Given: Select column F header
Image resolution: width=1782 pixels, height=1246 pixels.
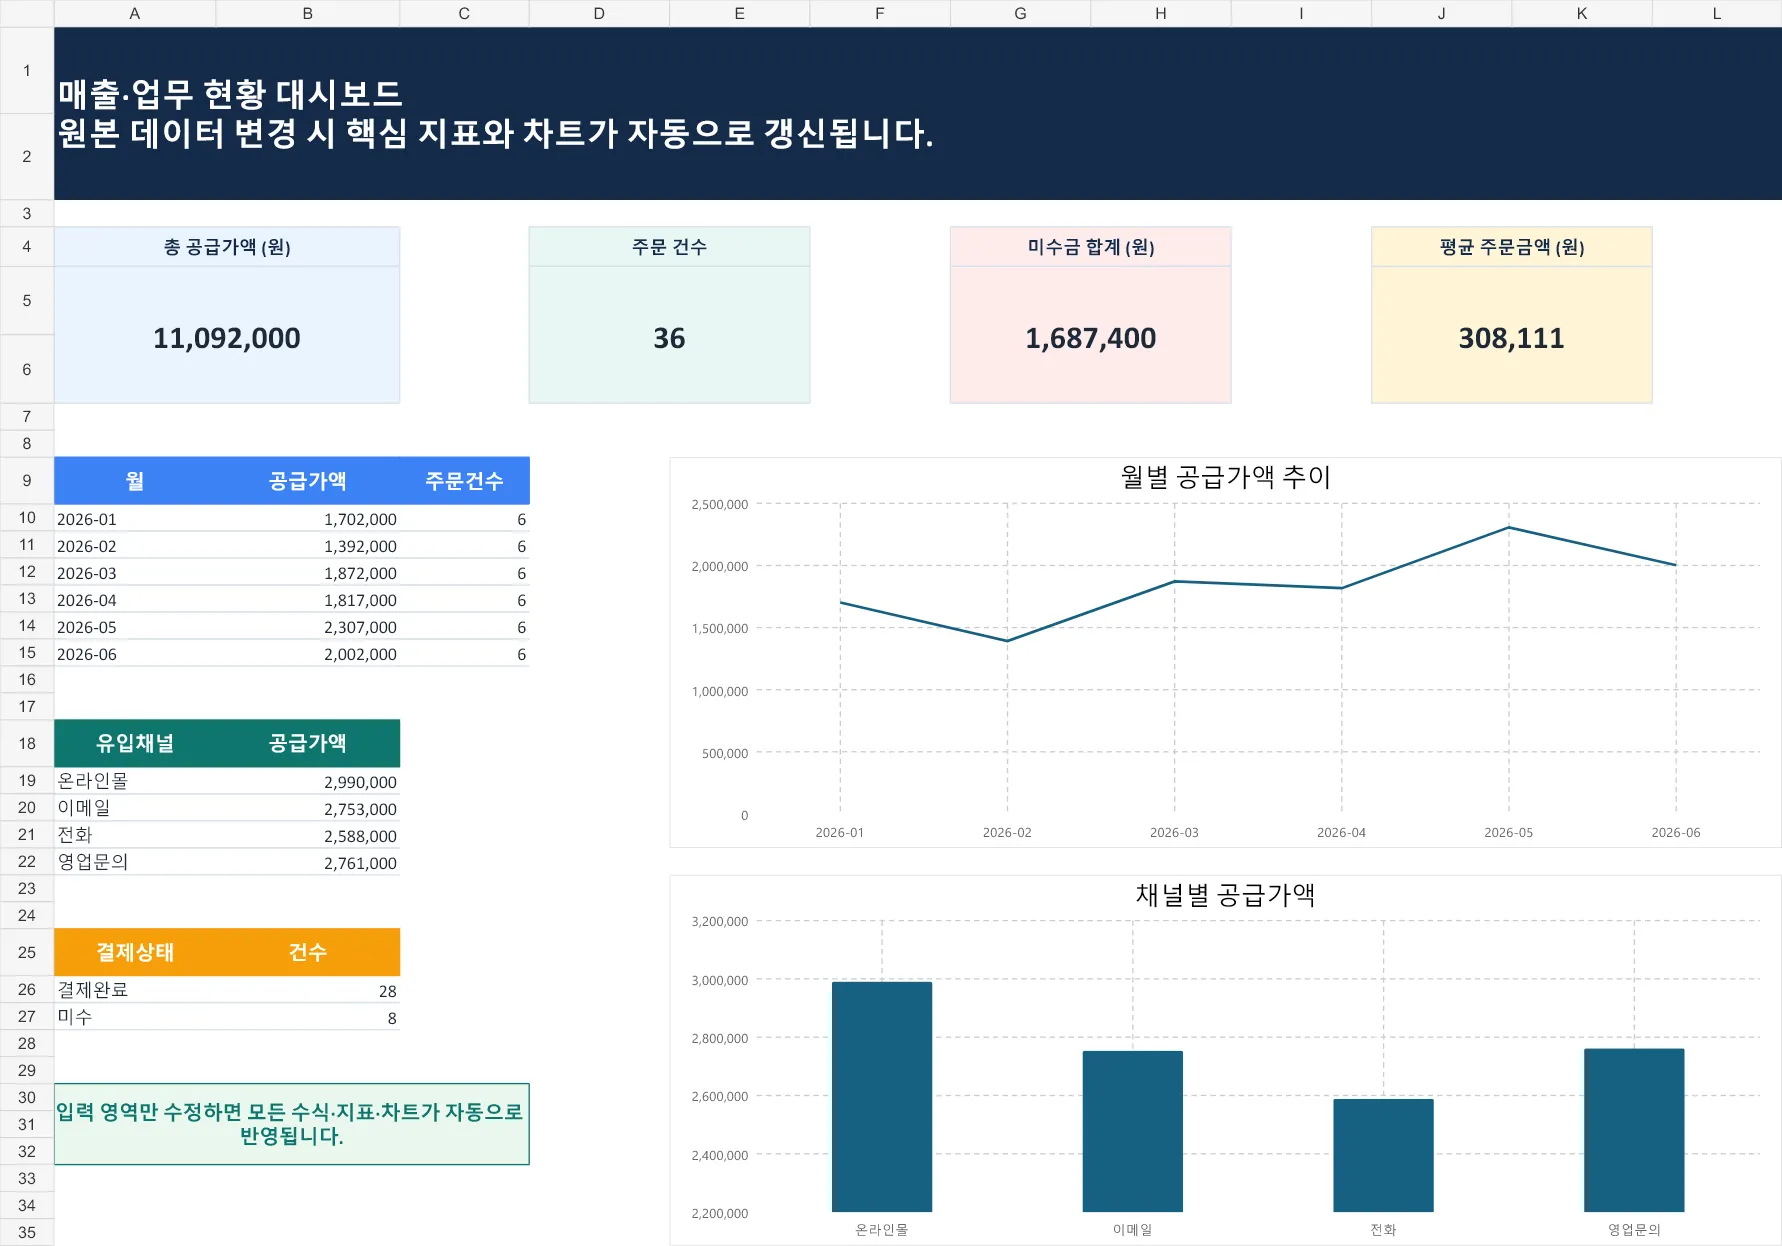Looking at the screenshot, I should [x=880, y=13].
